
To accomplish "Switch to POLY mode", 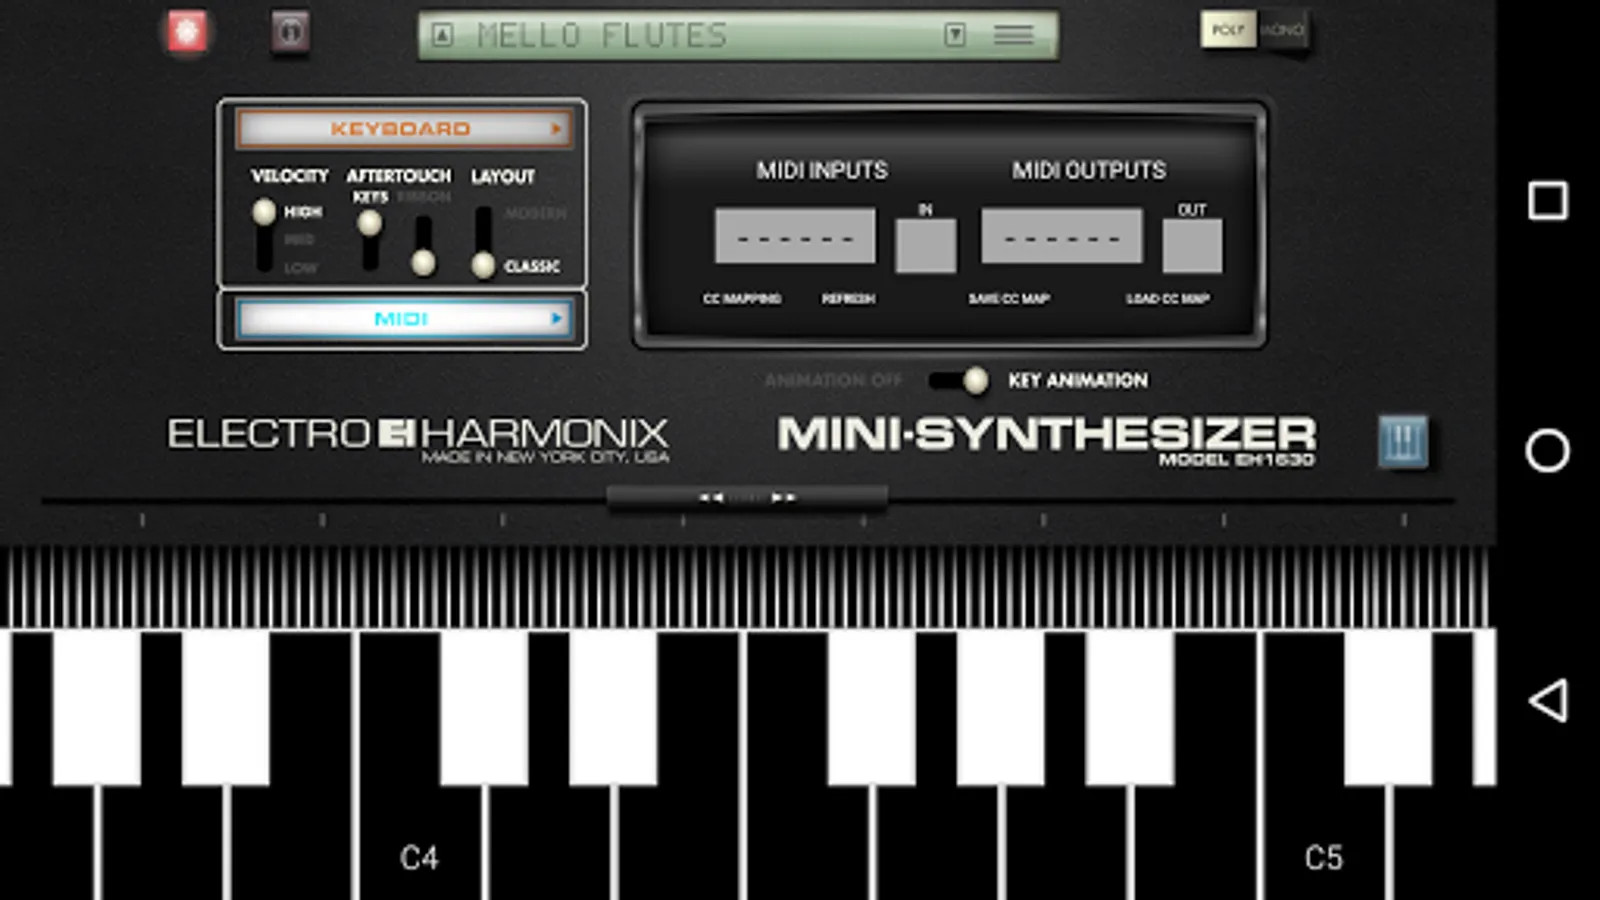I will pyautogui.click(x=1228, y=30).
